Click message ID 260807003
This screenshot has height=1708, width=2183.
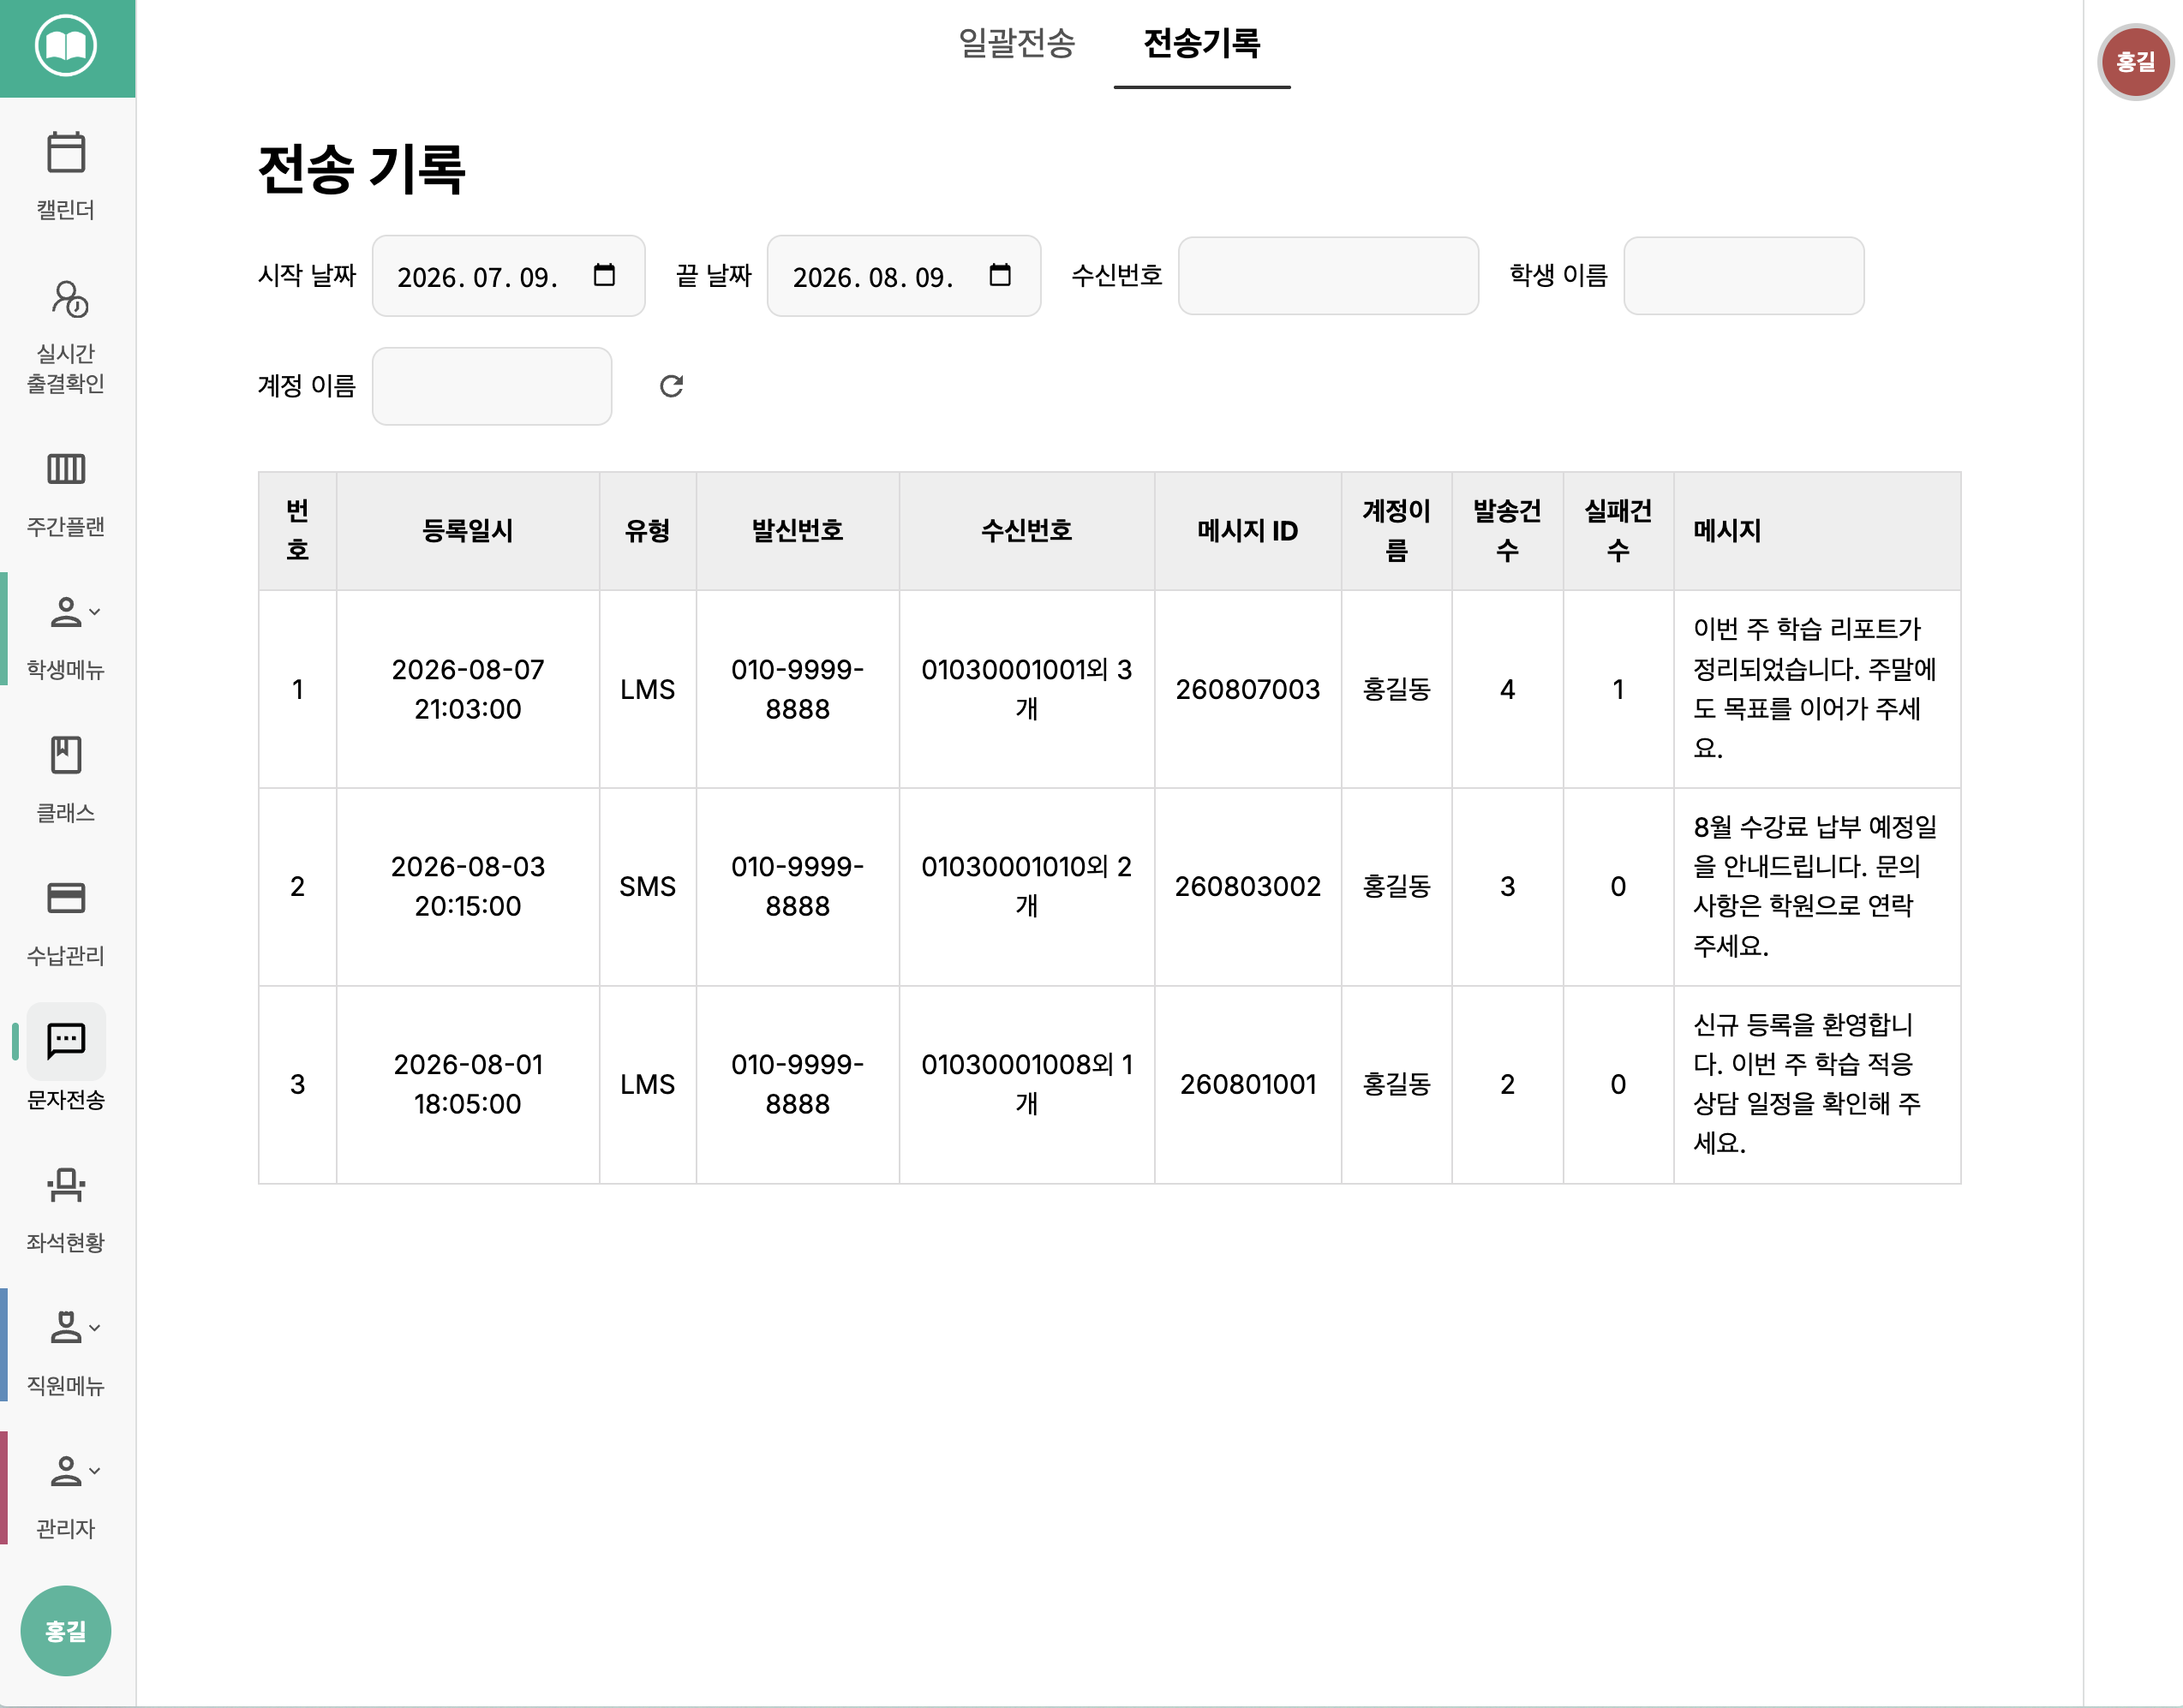tap(1247, 689)
